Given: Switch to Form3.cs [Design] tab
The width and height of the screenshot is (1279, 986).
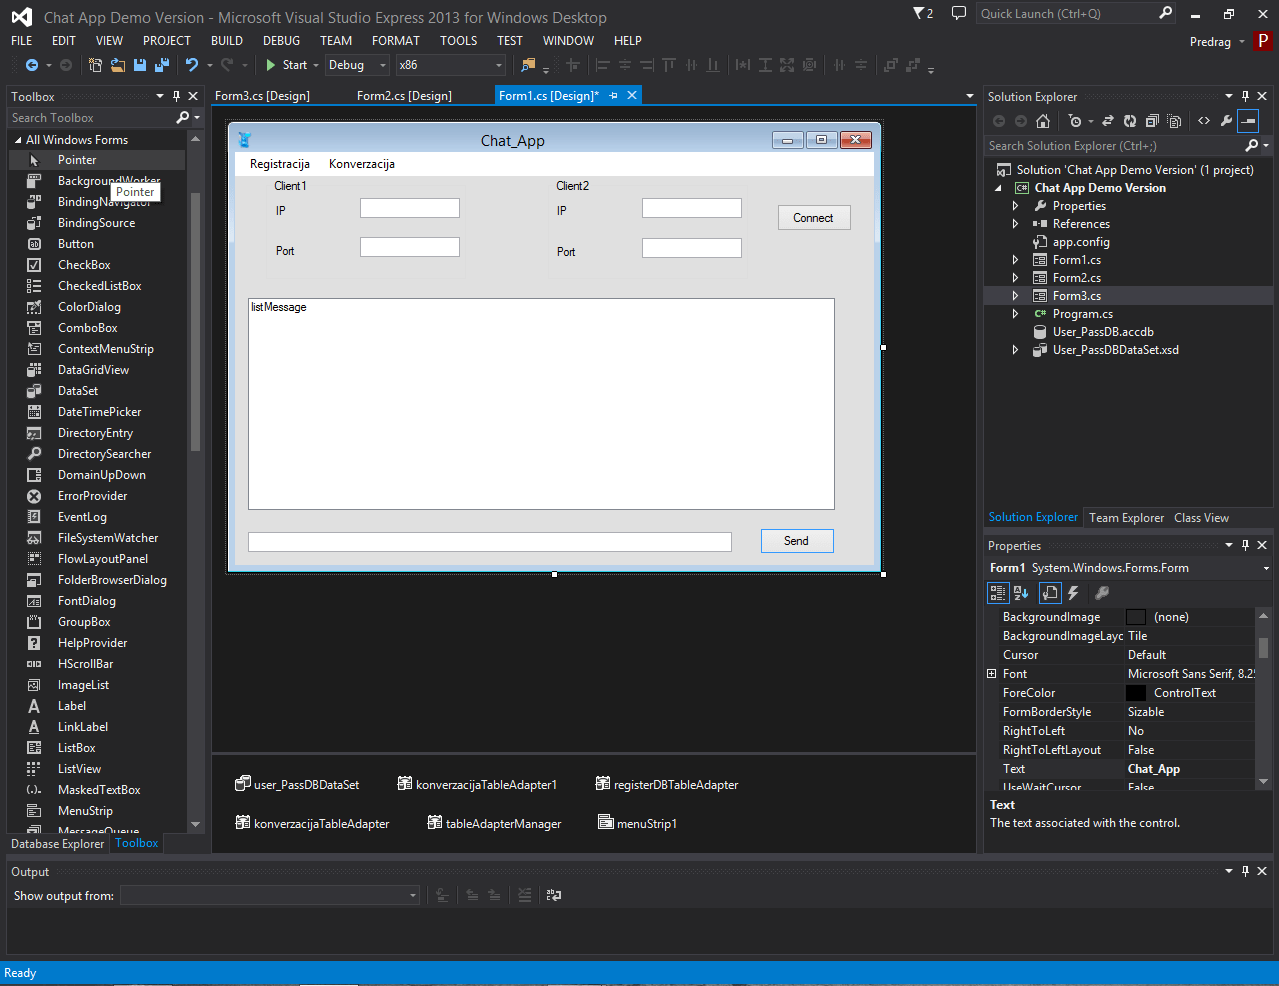Looking at the screenshot, I should [262, 96].
